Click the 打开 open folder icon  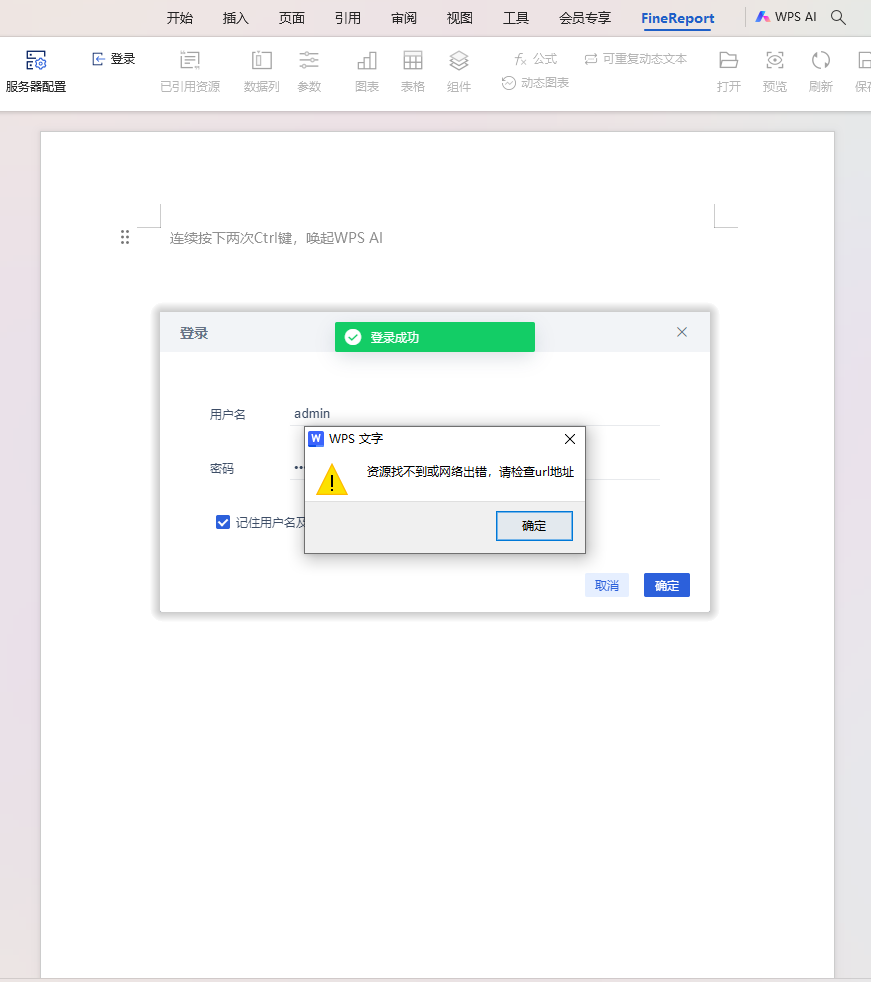pos(728,60)
